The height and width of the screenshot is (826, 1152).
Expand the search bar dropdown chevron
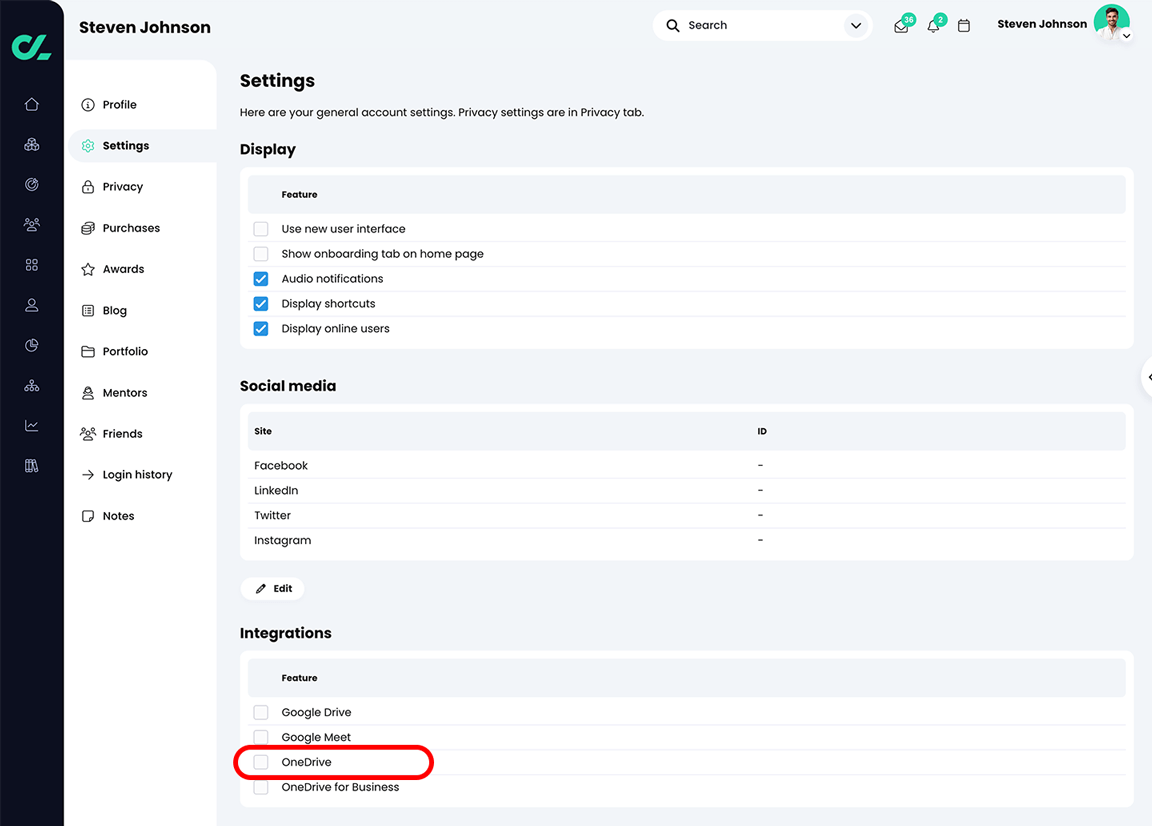pyautogui.click(x=855, y=25)
